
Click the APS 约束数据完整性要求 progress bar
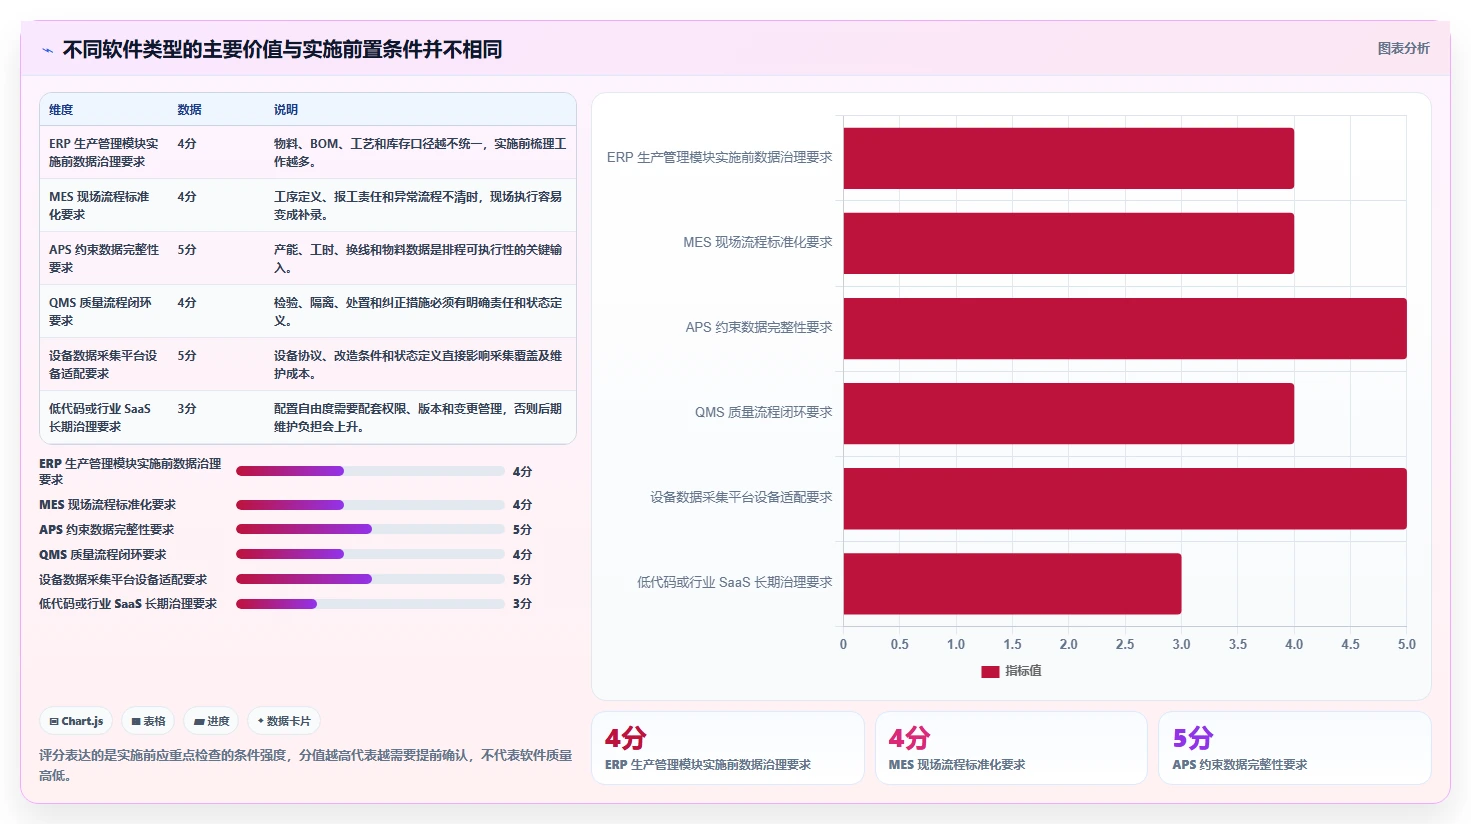tap(370, 529)
